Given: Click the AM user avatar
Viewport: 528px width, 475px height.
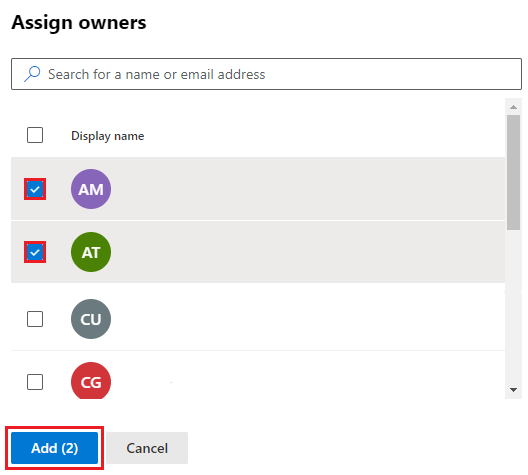Looking at the screenshot, I should tap(91, 189).
